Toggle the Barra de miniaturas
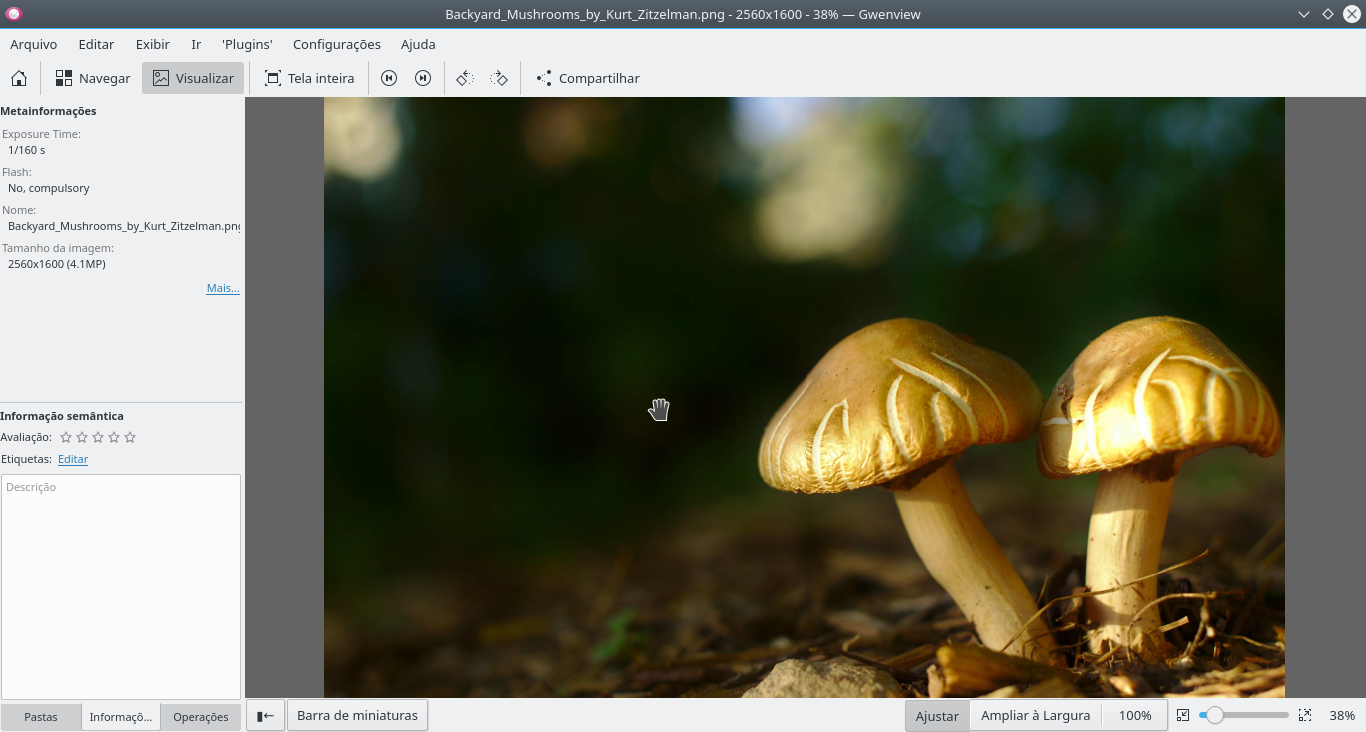The height and width of the screenshot is (732, 1366). 357,714
